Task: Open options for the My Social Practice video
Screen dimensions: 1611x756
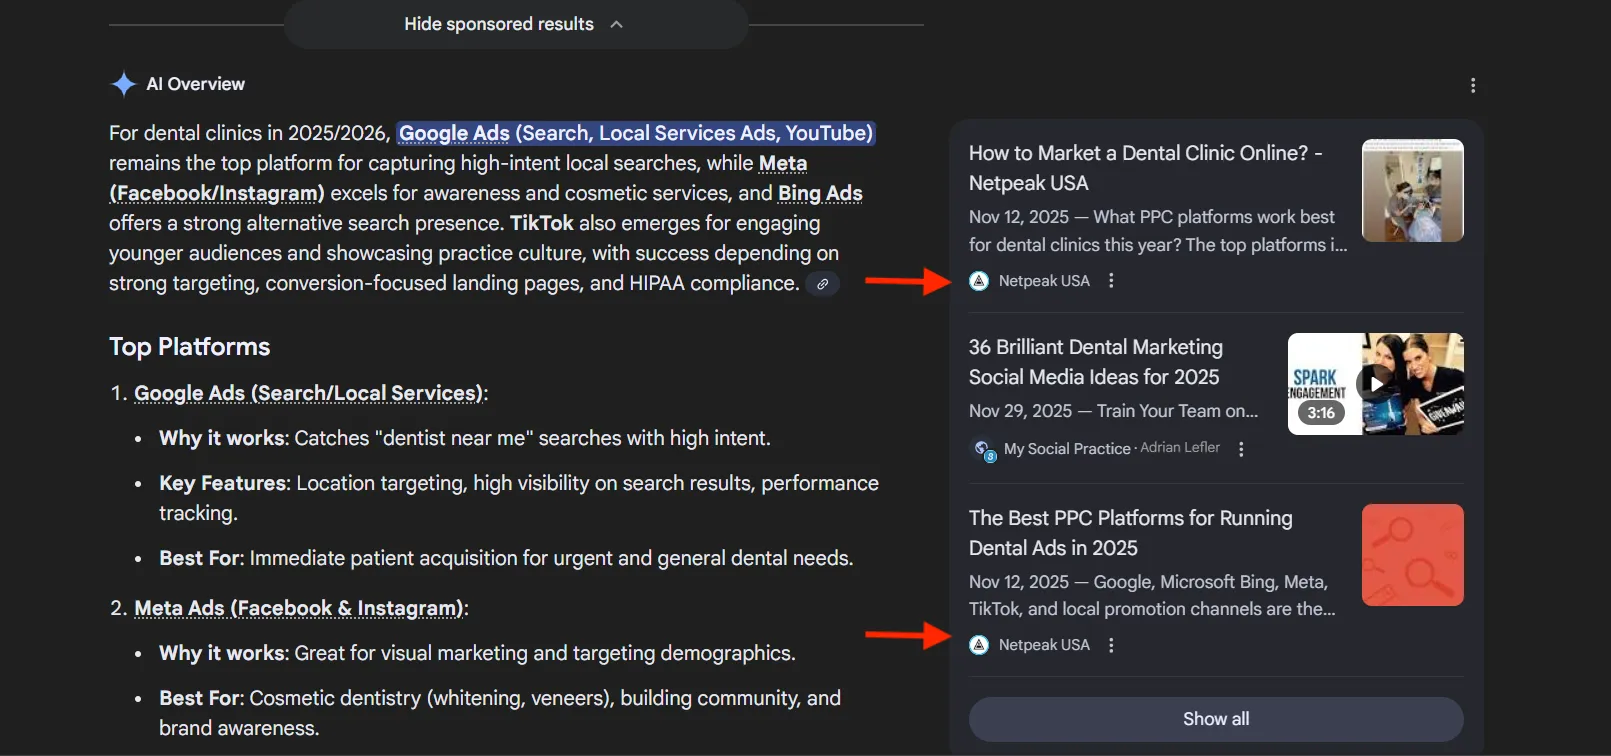Action: pos(1241,449)
